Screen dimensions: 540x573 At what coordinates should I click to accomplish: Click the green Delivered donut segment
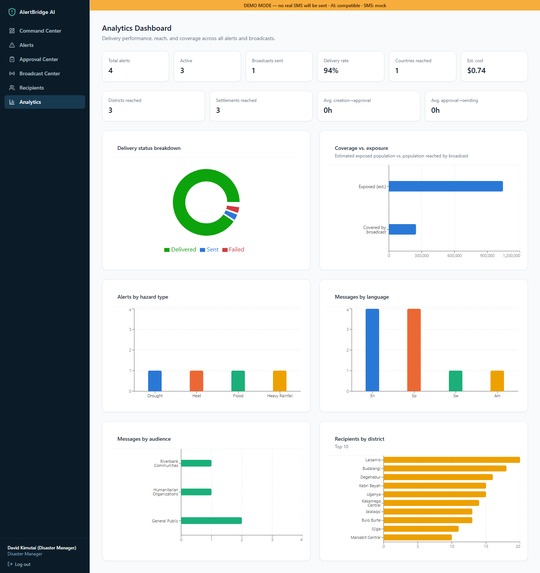(x=179, y=202)
